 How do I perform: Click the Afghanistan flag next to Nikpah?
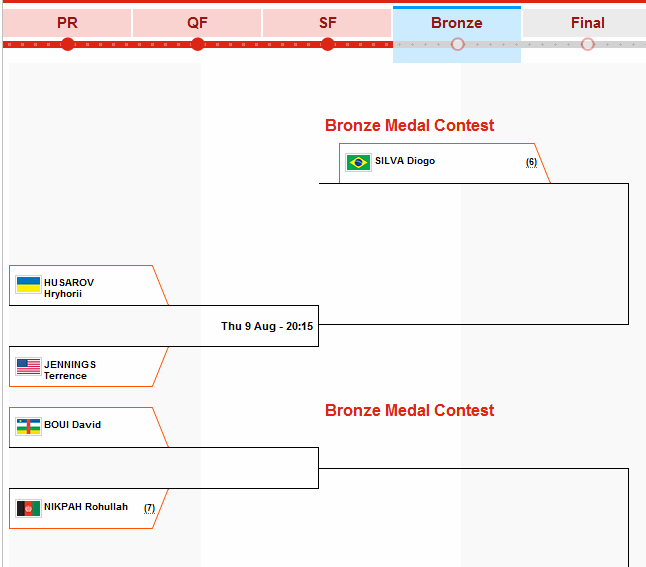tap(28, 508)
